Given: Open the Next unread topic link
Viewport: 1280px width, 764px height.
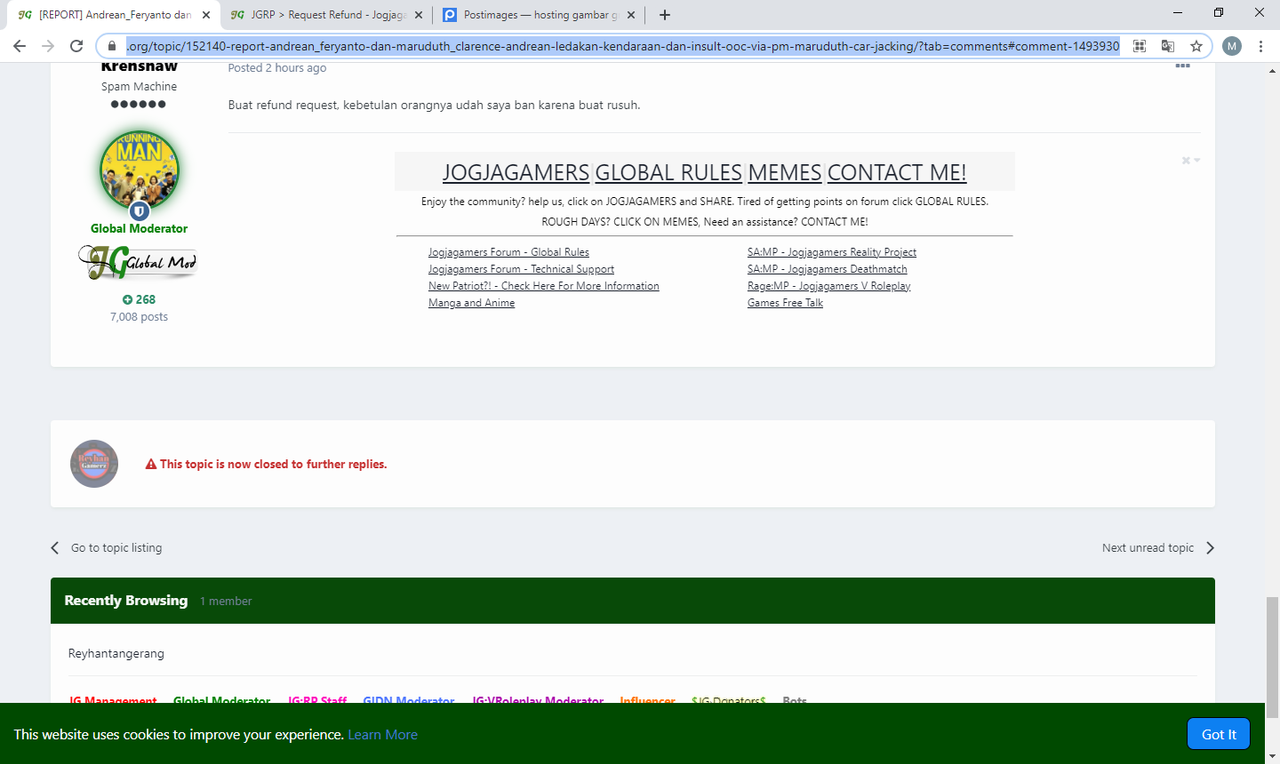Looking at the screenshot, I should click(1148, 548).
